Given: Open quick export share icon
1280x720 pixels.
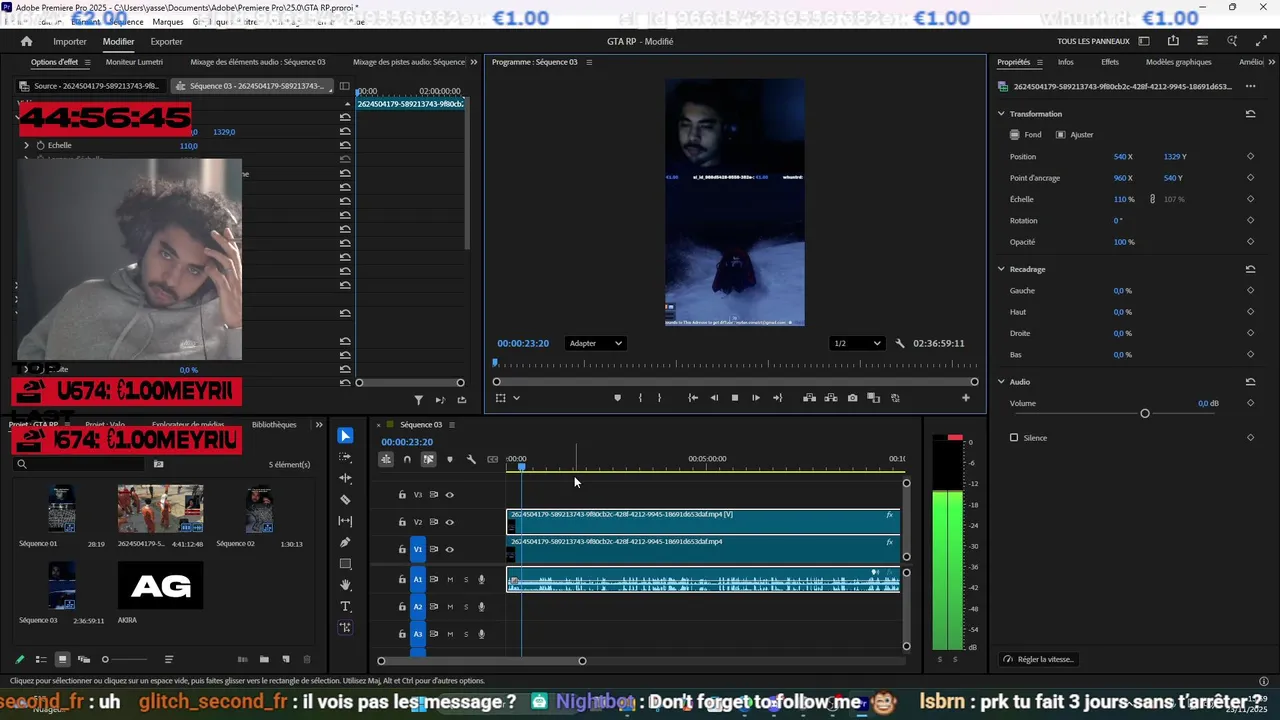Looking at the screenshot, I should click(x=1173, y=41).
